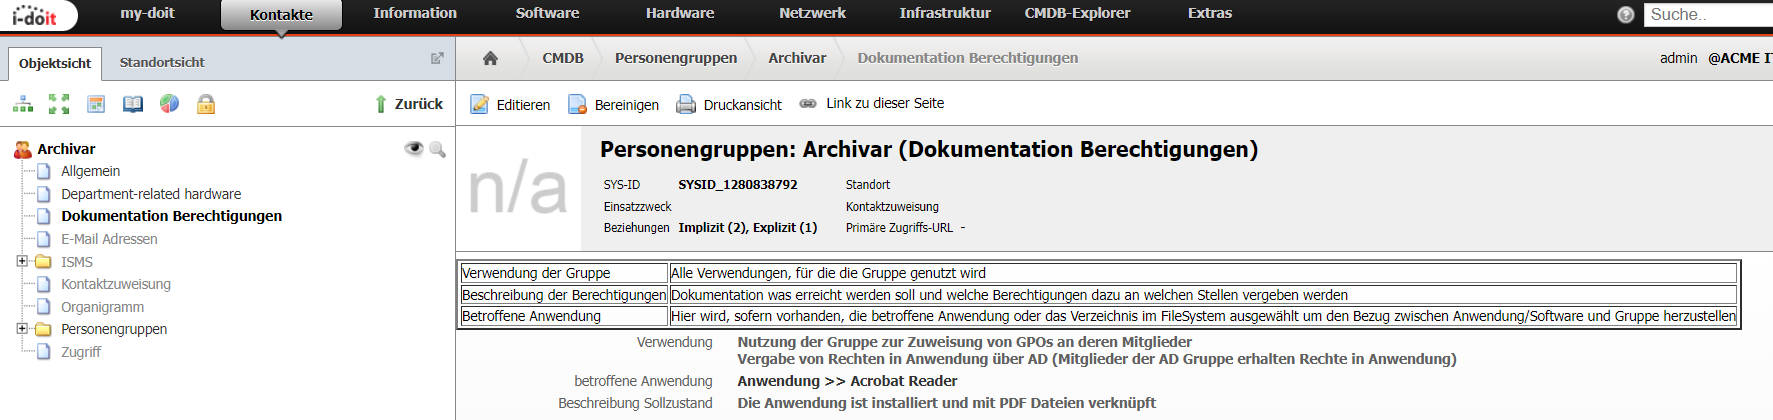Viewport: 1773px width, 420px height.
Task: Click the Archivar breadcrumb
Action: (797, 58)
